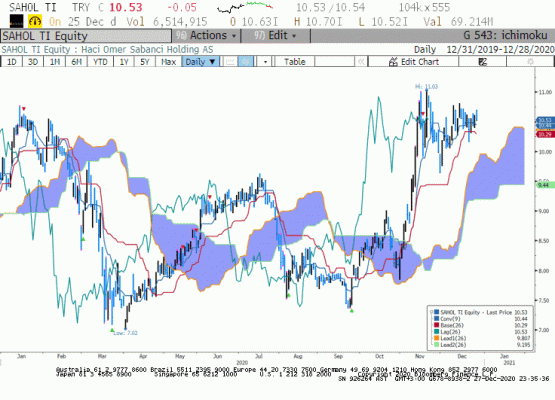Select the 5Y time range tab
Image resolution: width=555 pixels, height=400 pixels.
point(145,62)
